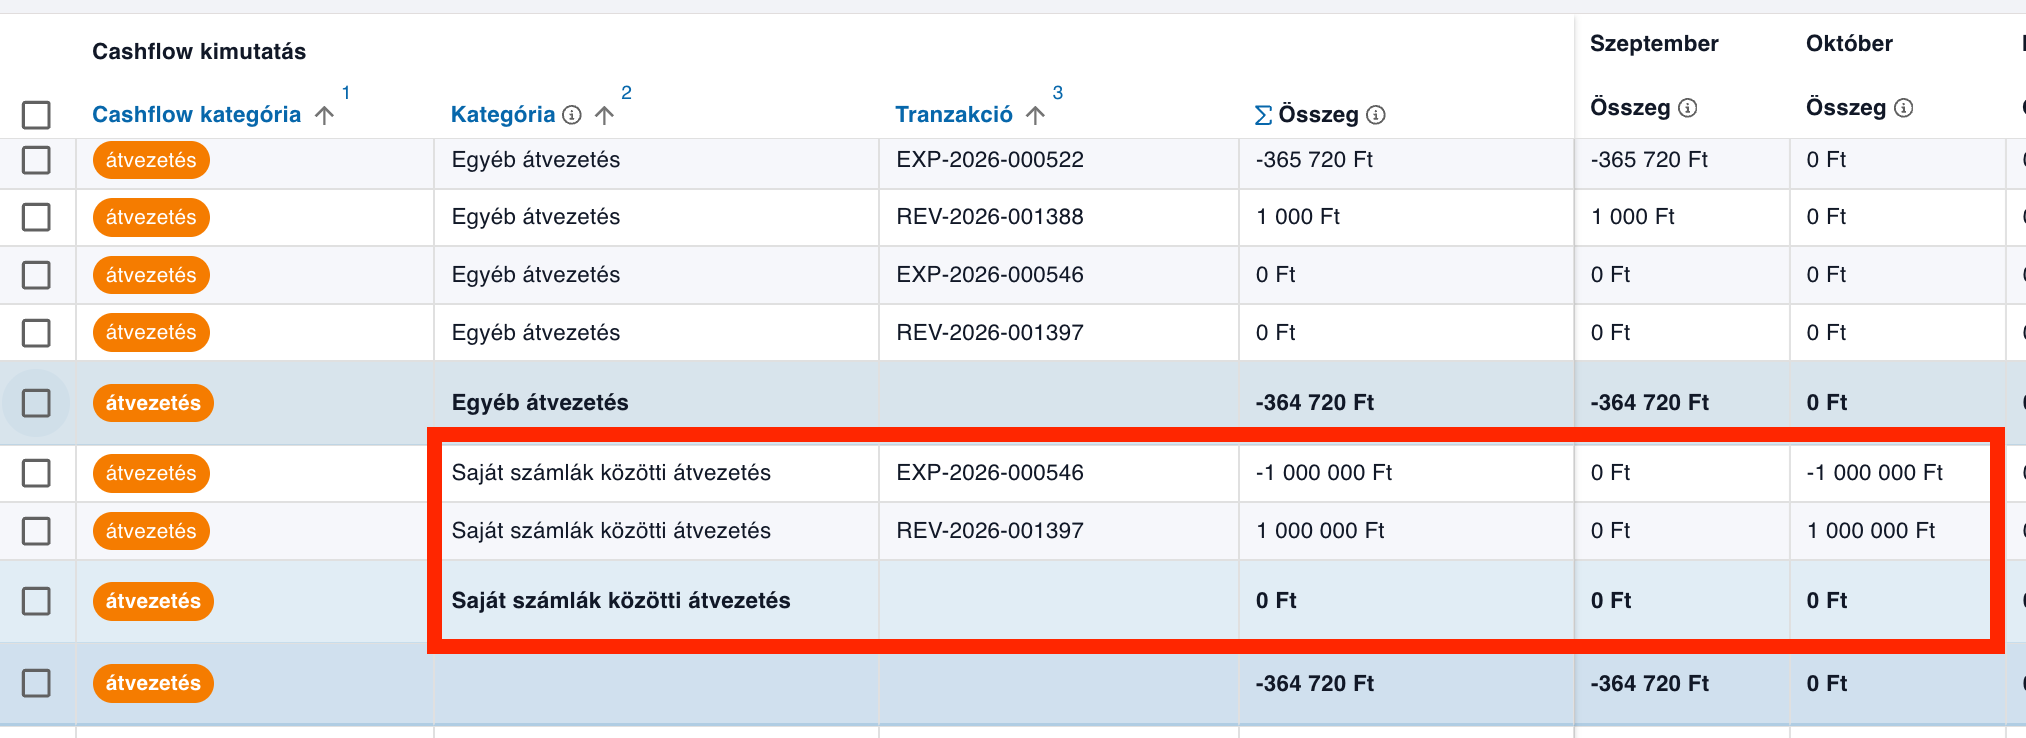Click the bold Saját számlák közötti átvezetés label
The image size is (2026, 738).
point(621,601)
